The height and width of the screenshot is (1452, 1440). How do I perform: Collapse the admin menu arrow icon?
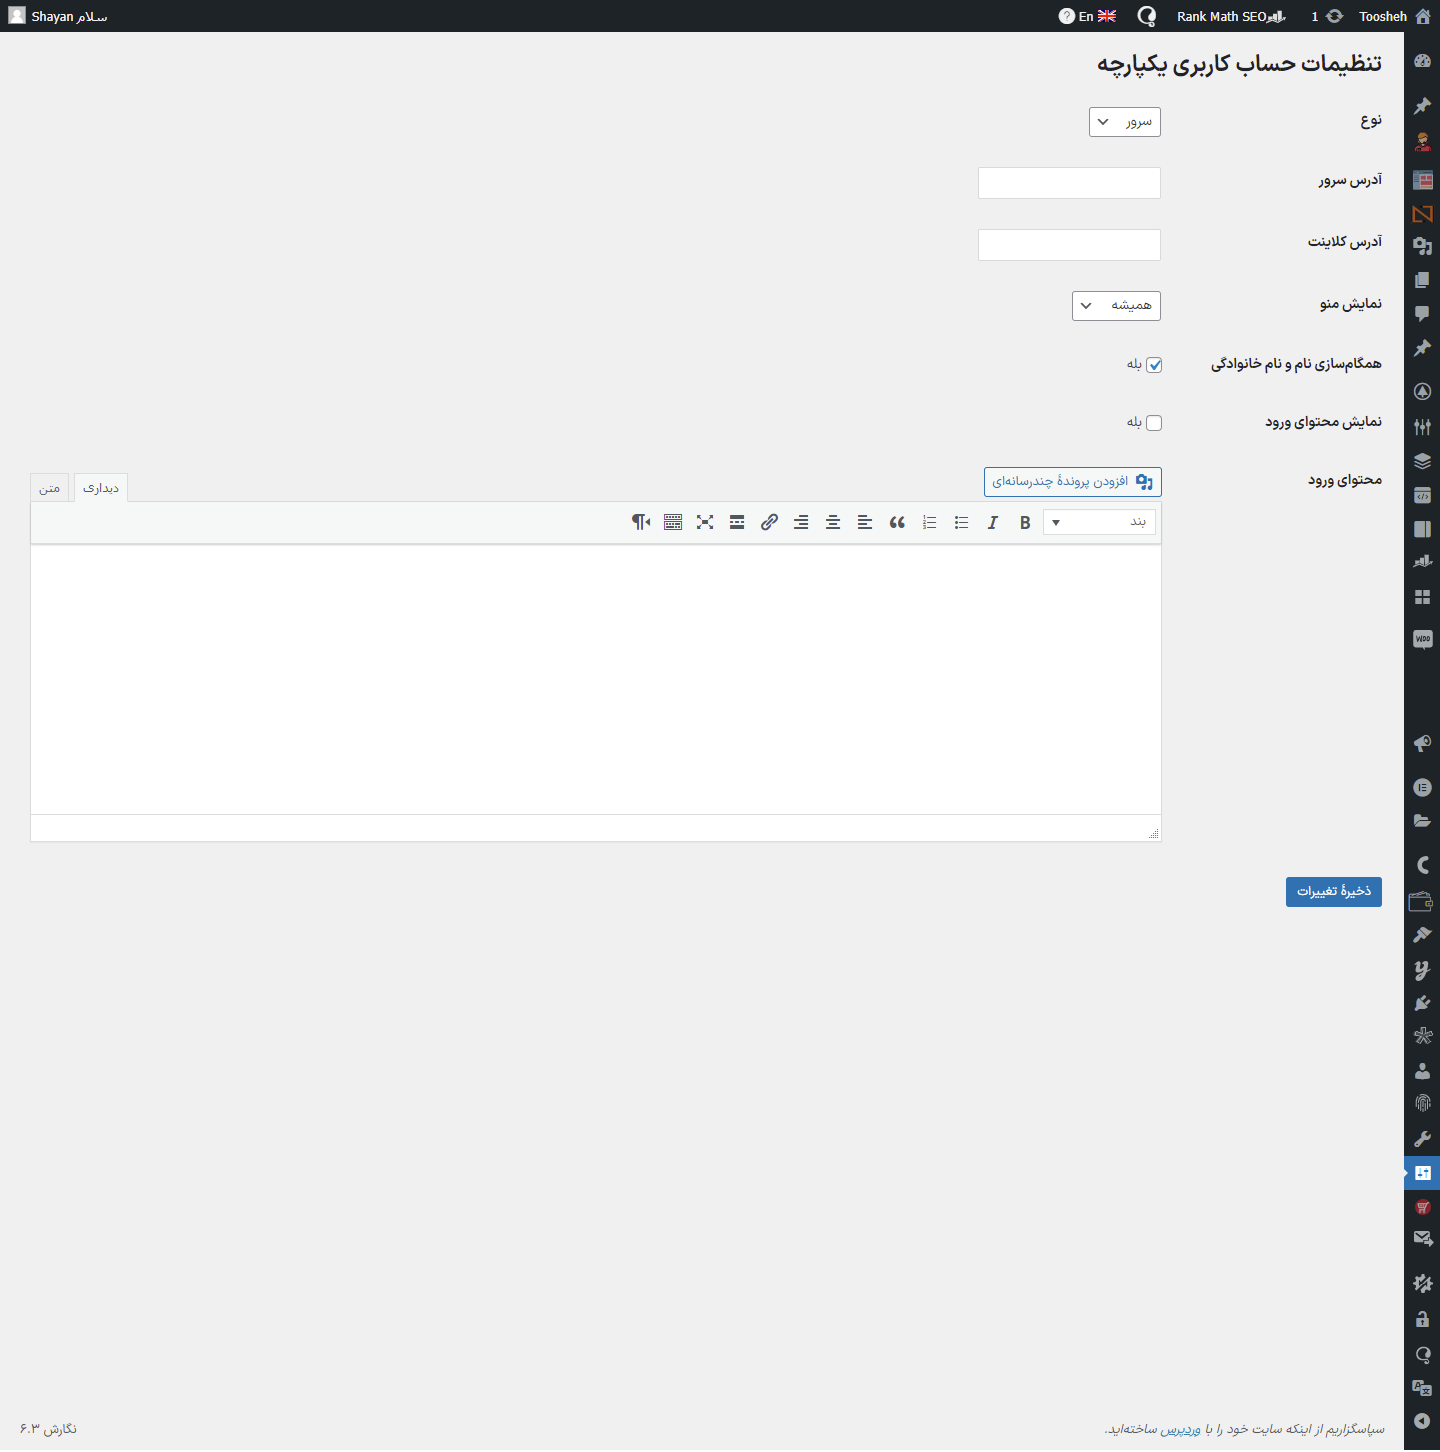(1422, 1421)
